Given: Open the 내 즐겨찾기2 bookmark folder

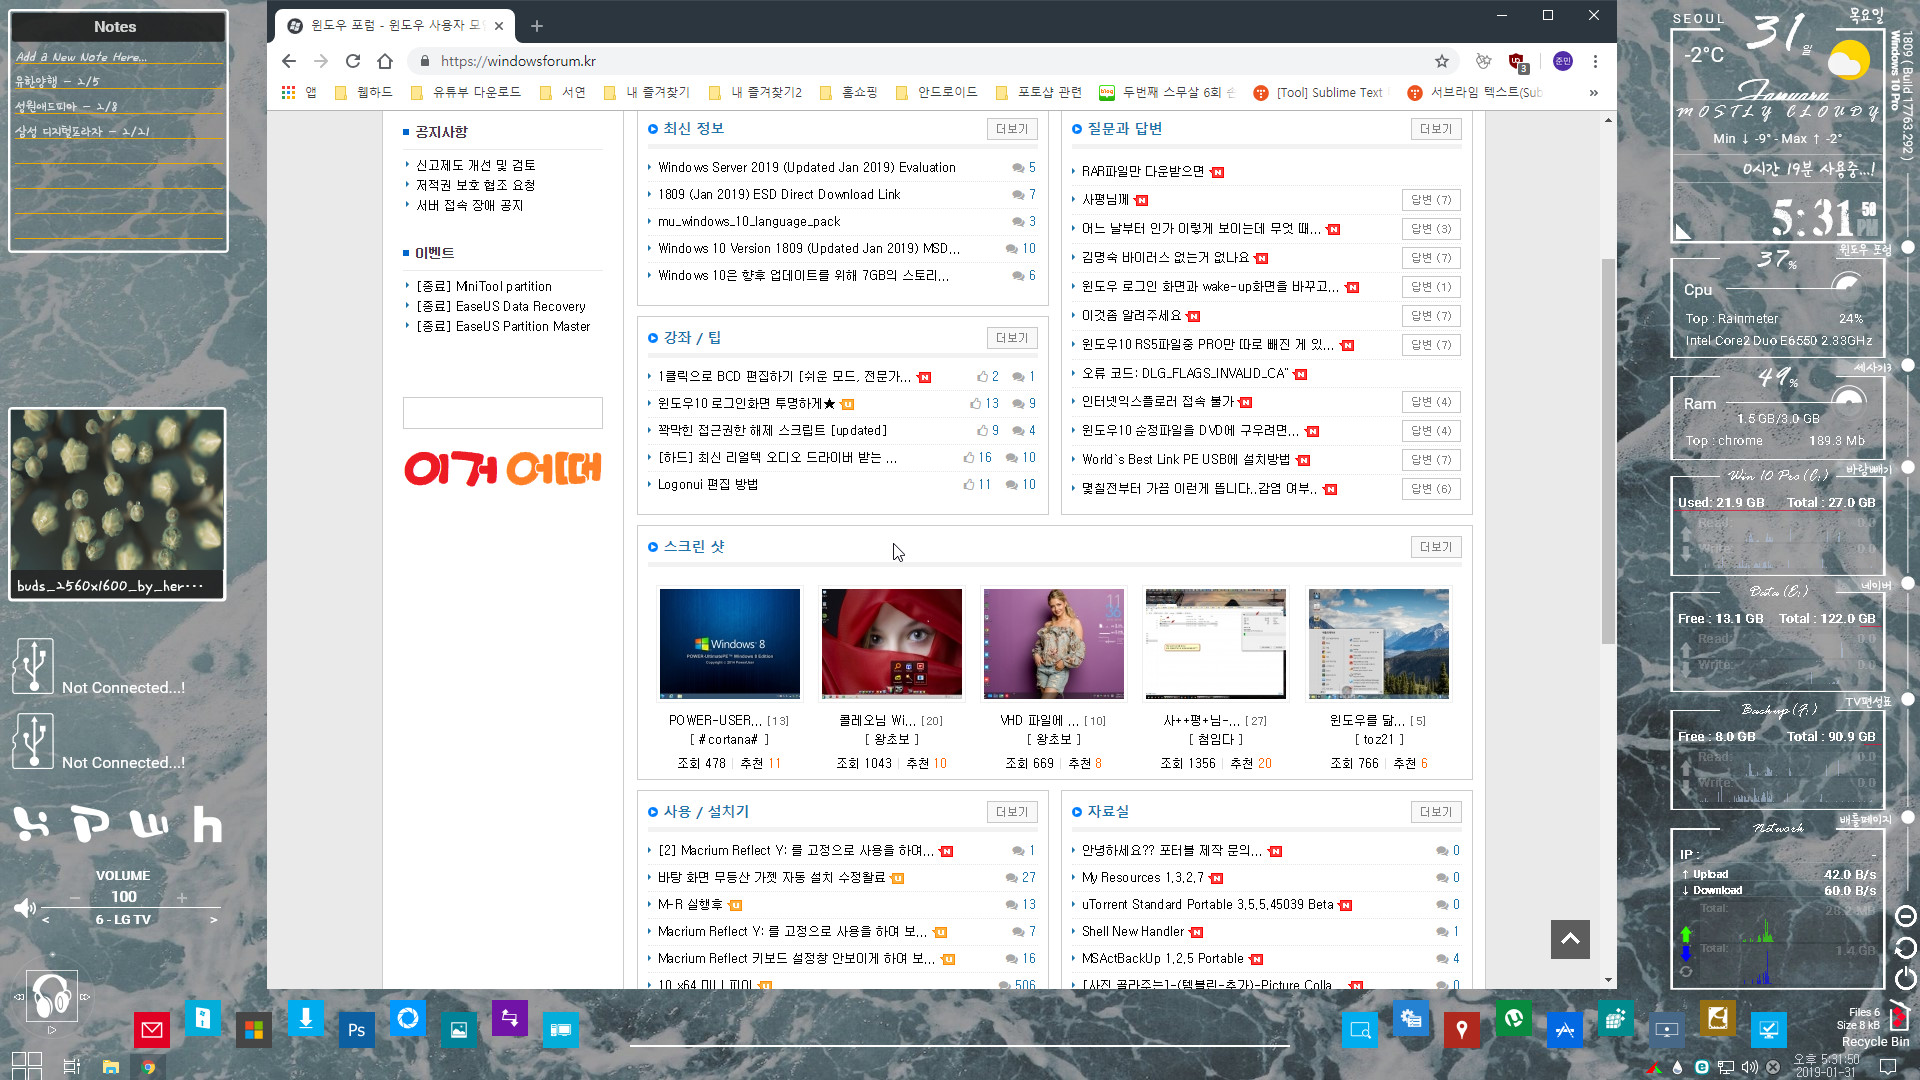Looking at the screenshot, I should tap(756, 92).
